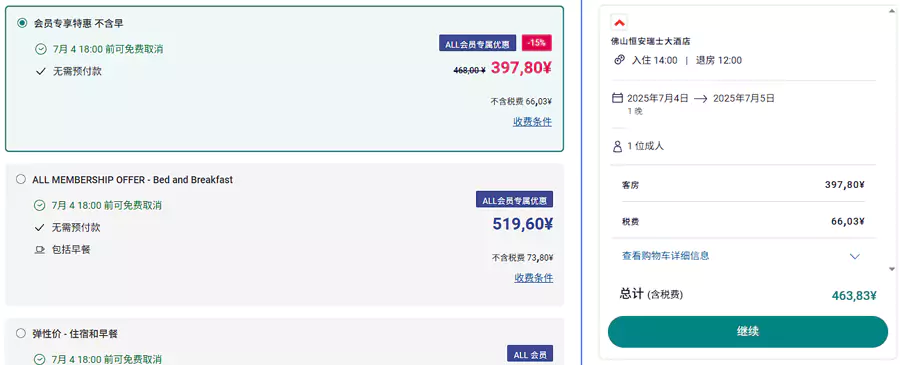Click the clock icon in the Bed and Breakfast offer
The height and width of the screenshot is (365, 900).
pyautogui.click(x=40, y=205)
